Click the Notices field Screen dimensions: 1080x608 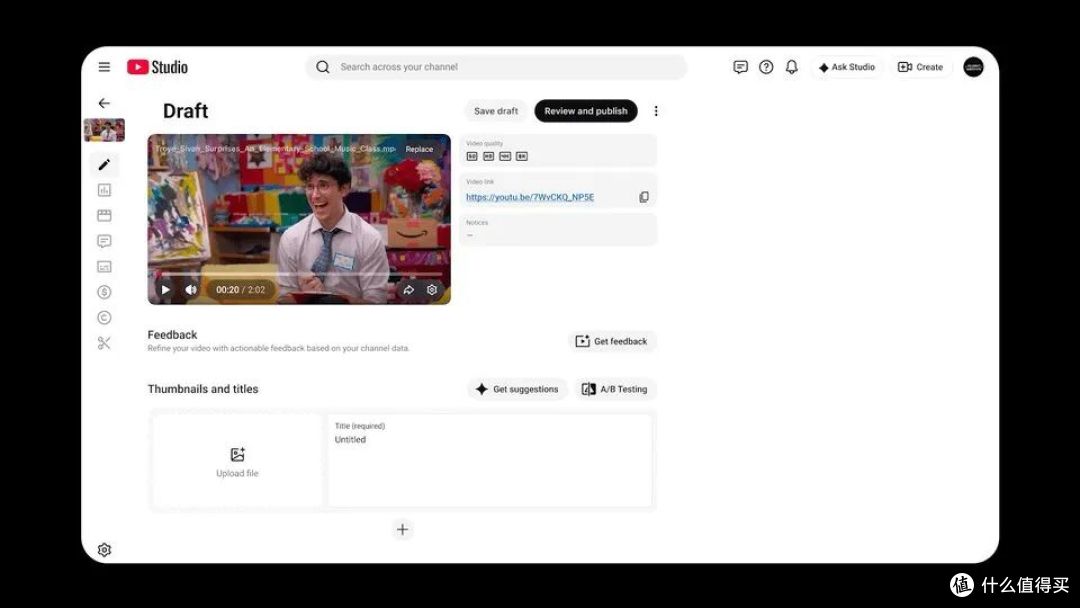(x=558, y=229)
